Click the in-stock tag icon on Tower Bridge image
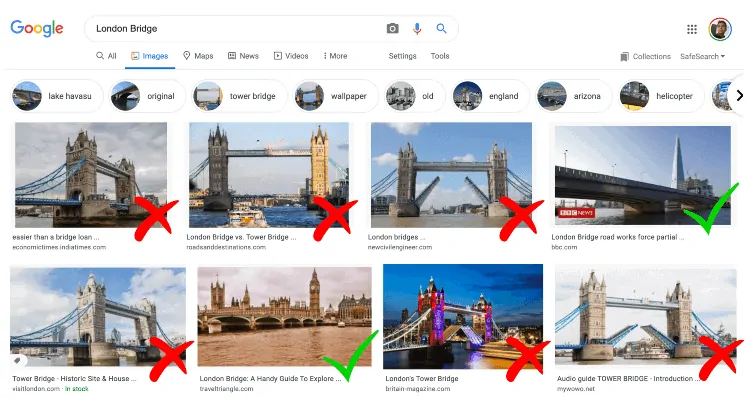This screenshot has height=398, width=750. click(x=17, y=360)
